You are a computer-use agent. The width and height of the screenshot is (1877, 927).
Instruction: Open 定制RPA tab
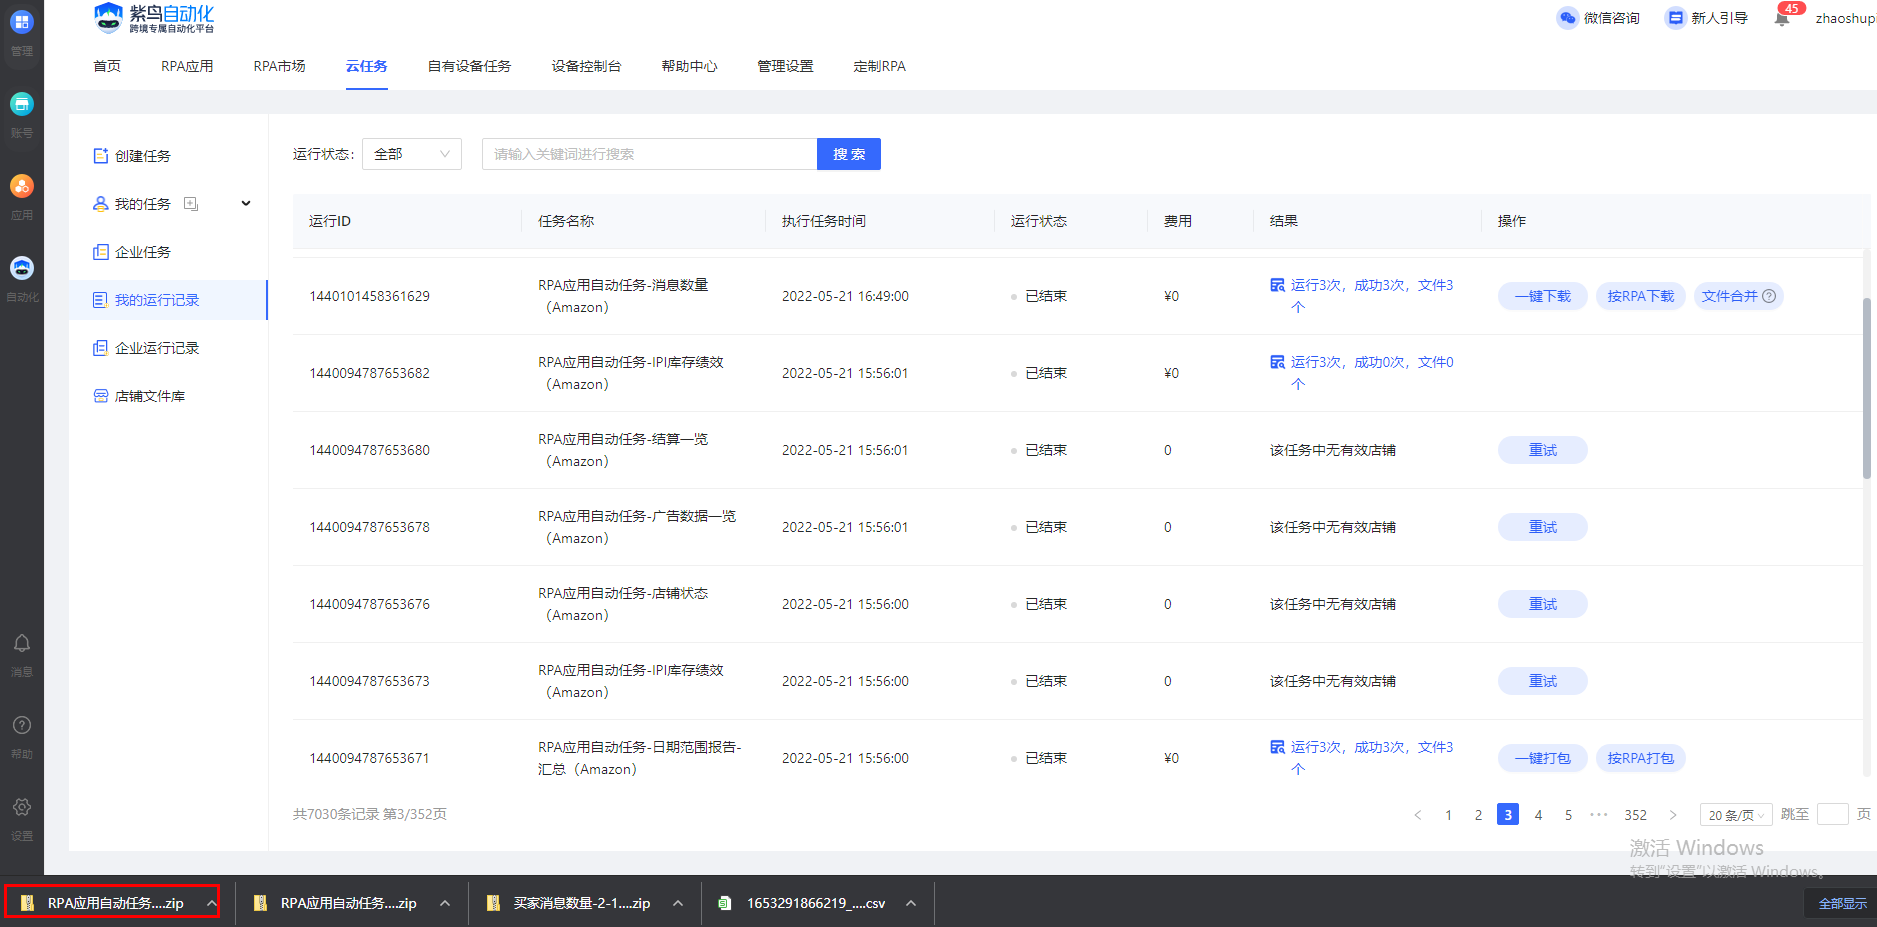pos(879,66)
